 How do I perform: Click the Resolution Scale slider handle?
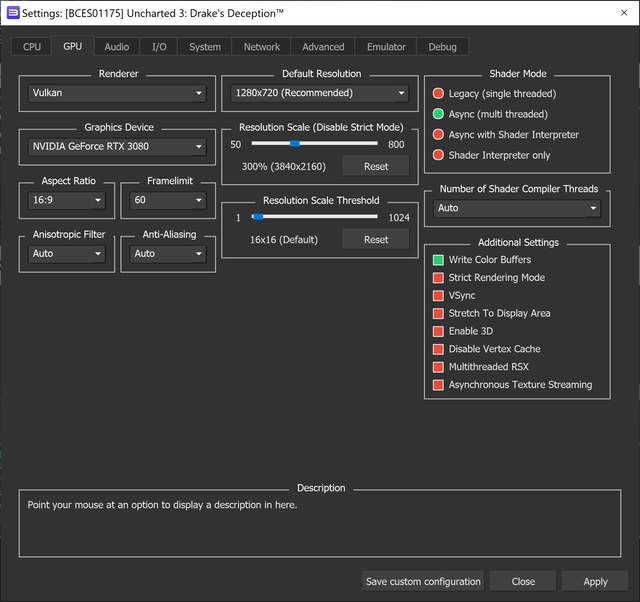(295, 143)
